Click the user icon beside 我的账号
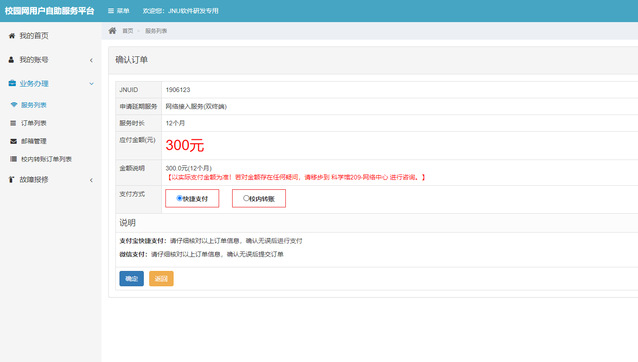The width and height of the screenshot is (638, 362). coord(11,60)
